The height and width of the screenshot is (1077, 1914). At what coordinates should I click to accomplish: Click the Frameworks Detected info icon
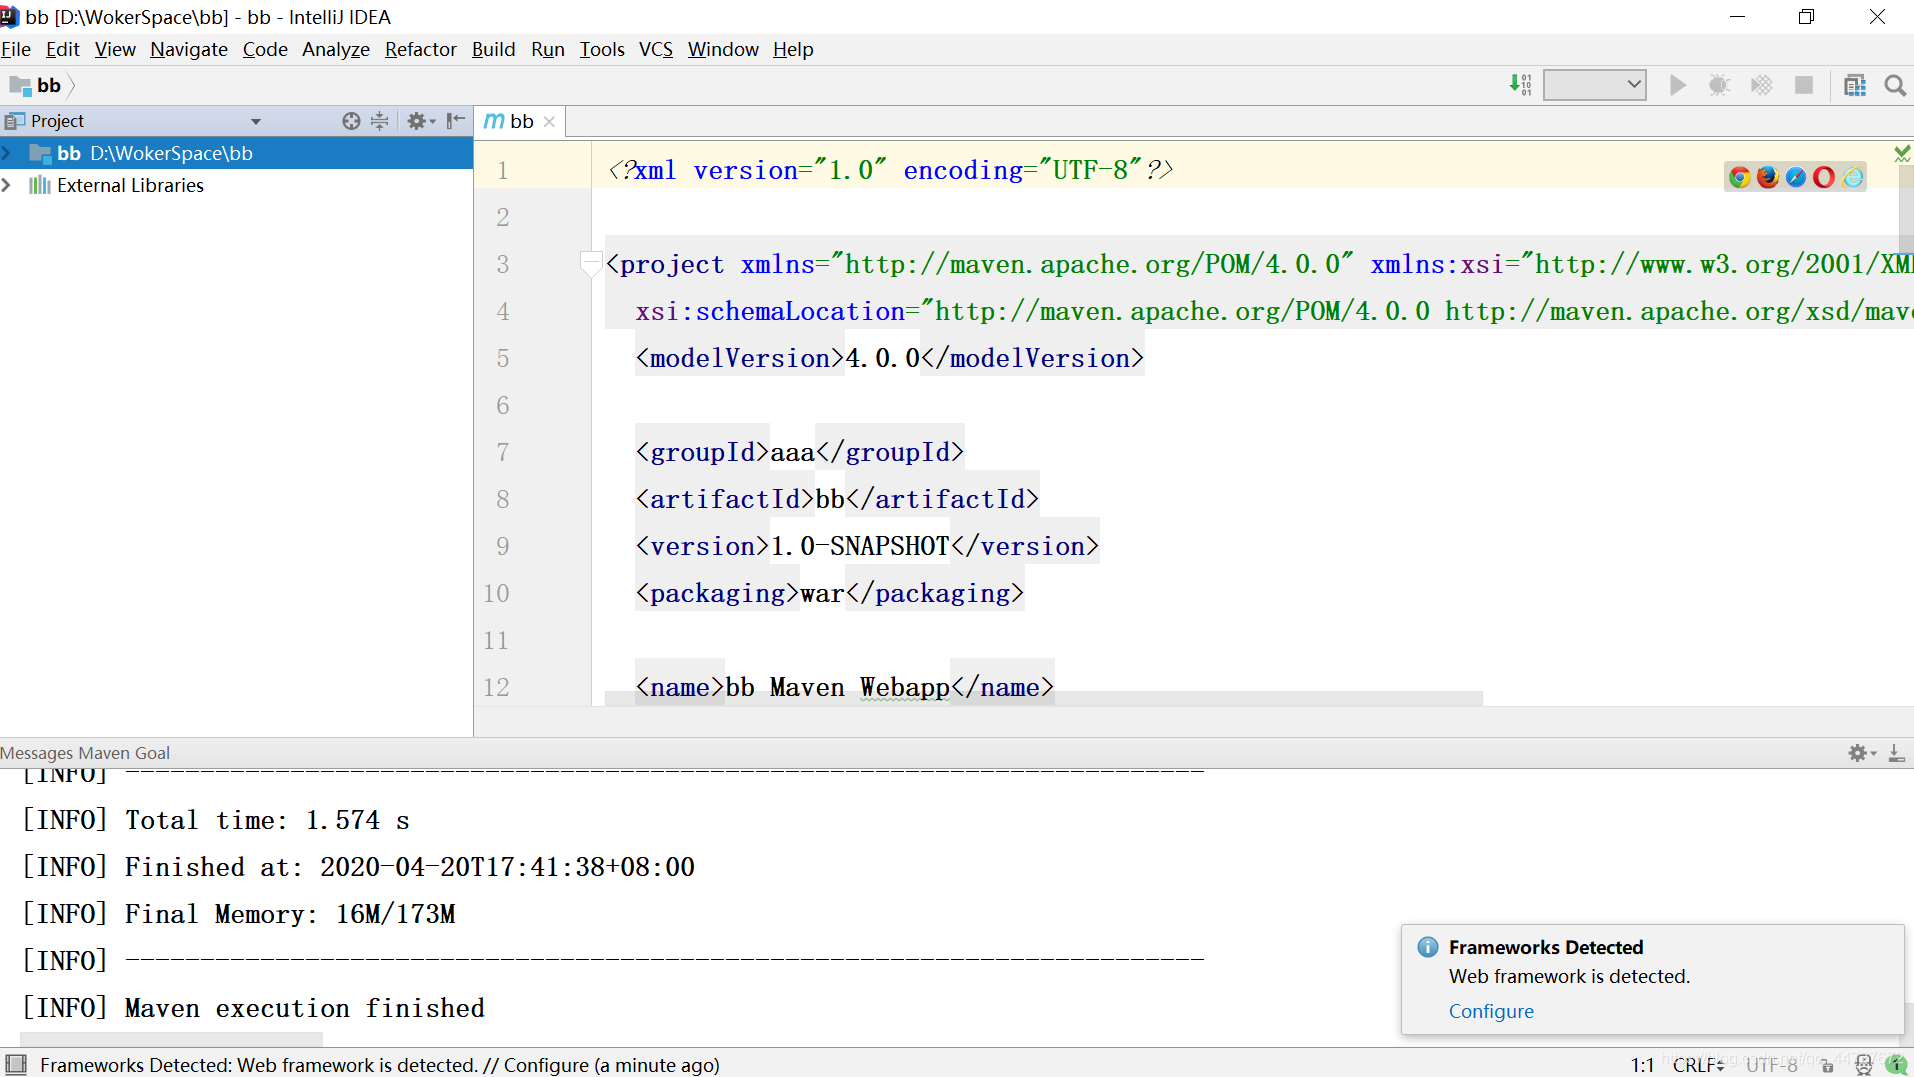click(1428, 946)
